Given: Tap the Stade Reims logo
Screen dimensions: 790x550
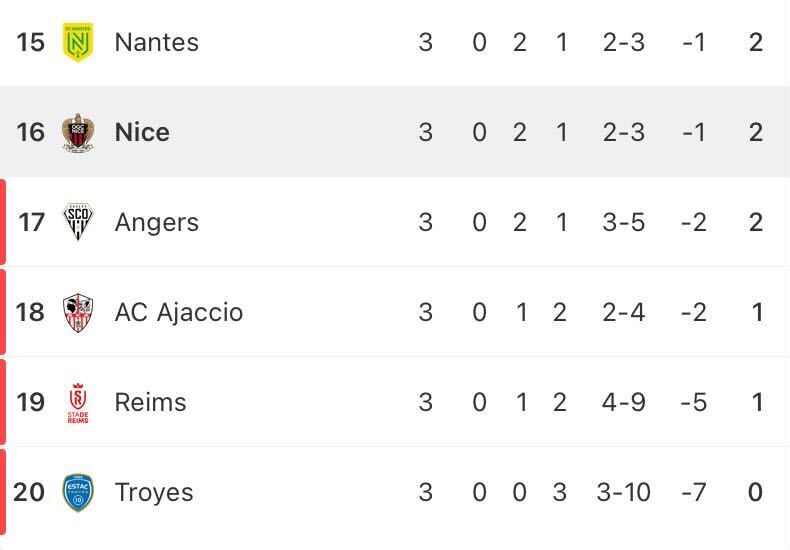Looking at the screenshot, I should click(x=78, y=402).
